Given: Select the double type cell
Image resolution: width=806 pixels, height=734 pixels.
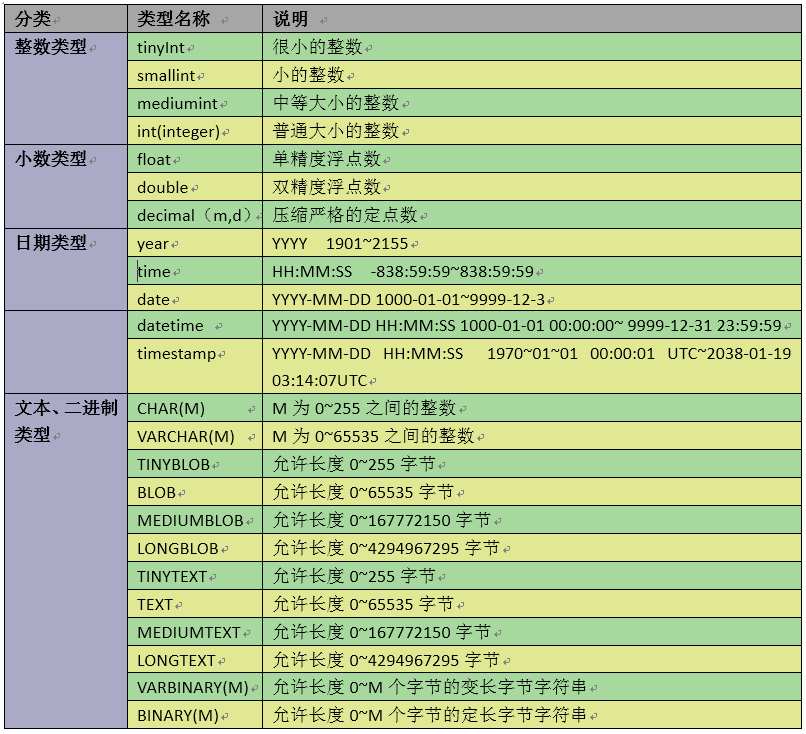Looking at the screenshot, I should pyautogui.click(x=195, y=187).
